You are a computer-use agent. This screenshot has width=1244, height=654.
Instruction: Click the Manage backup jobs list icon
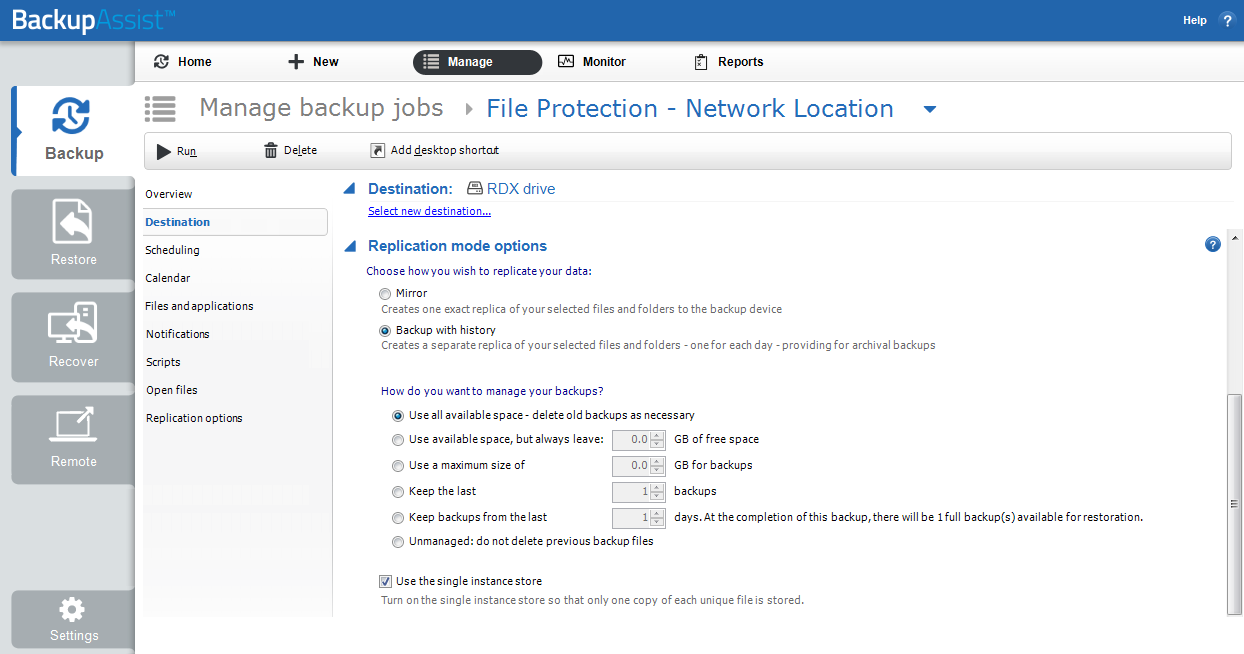(x=160, y=108)
